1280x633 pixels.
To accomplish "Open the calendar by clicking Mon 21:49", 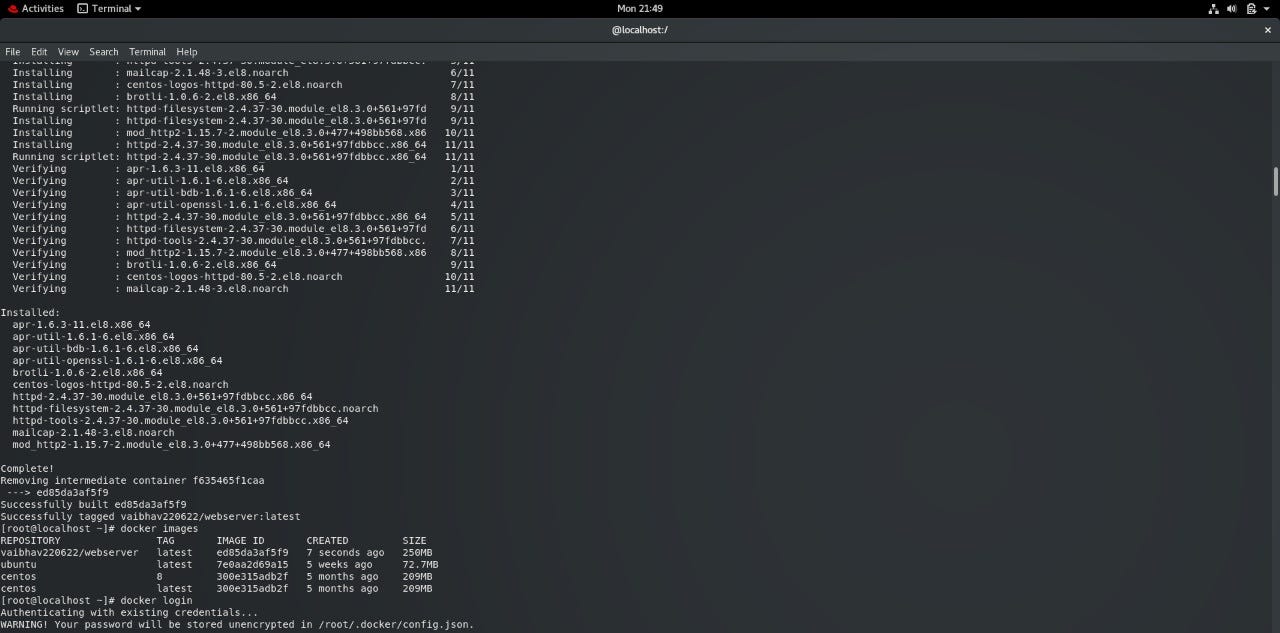I will pyautogui.click(x=640, y=8).
